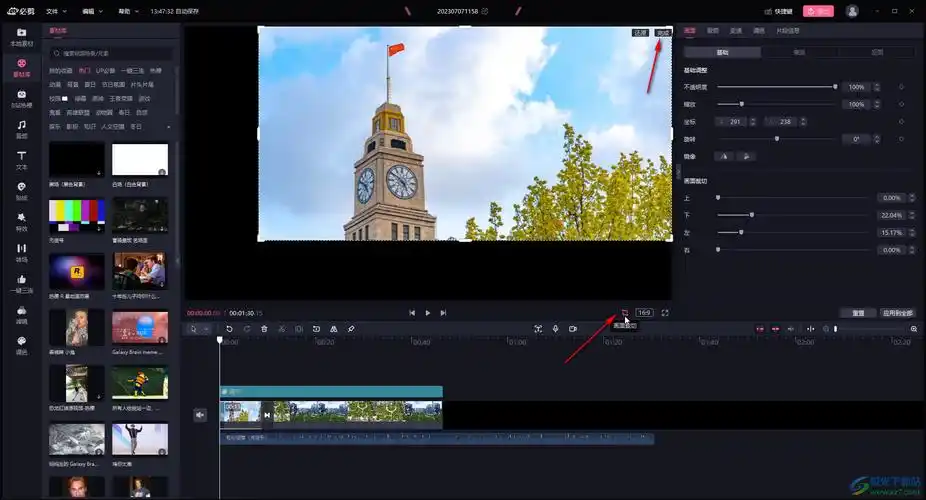Toggle the opacity keyframe diamond
The width and height of the screenshot is (926, 500).
point(901,87)
